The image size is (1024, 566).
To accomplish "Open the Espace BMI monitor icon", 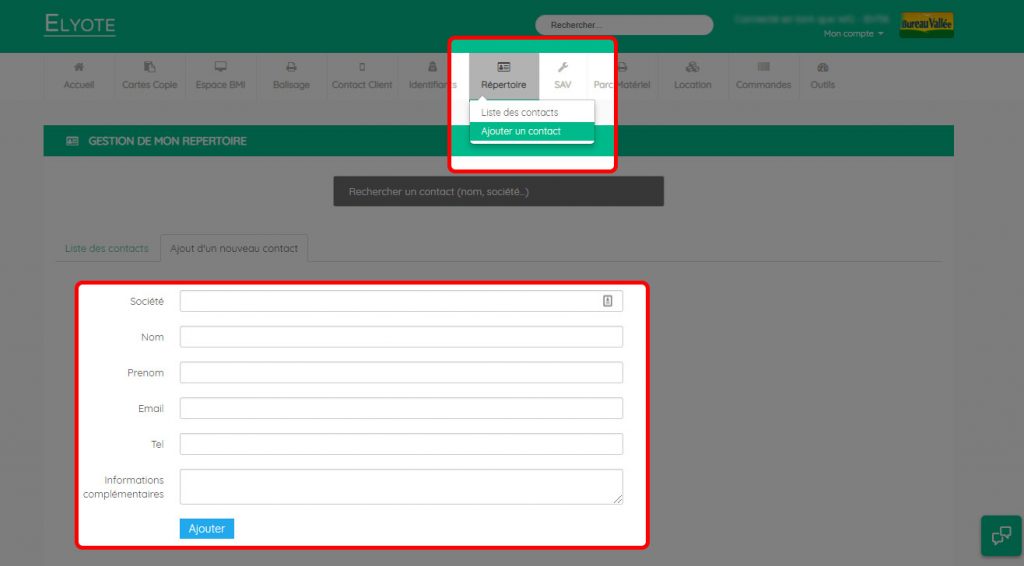I will point(221,67).
